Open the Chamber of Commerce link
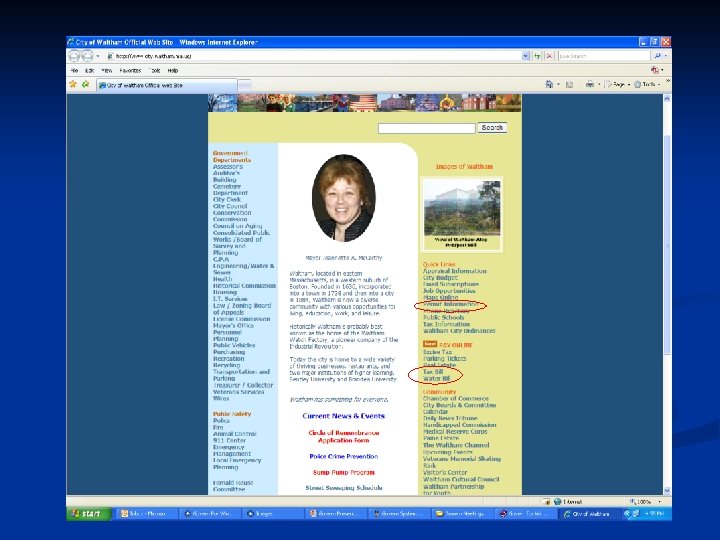 [456, 399]
